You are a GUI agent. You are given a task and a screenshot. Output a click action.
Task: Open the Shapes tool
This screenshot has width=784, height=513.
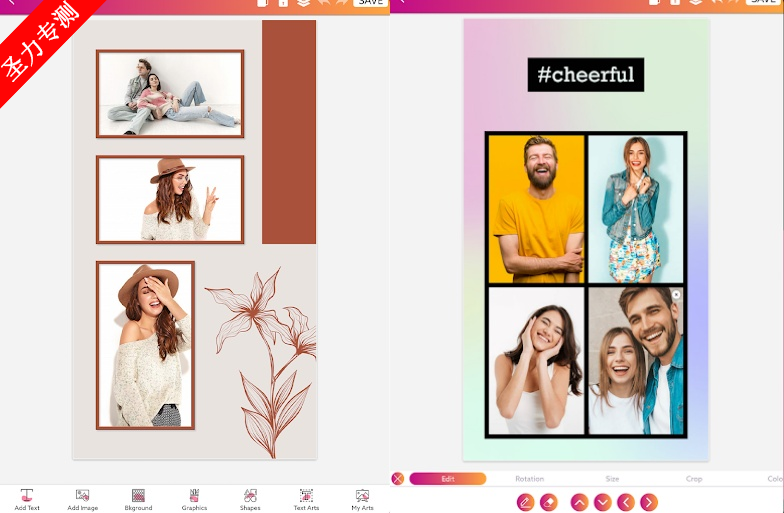(x=250, y=500)
